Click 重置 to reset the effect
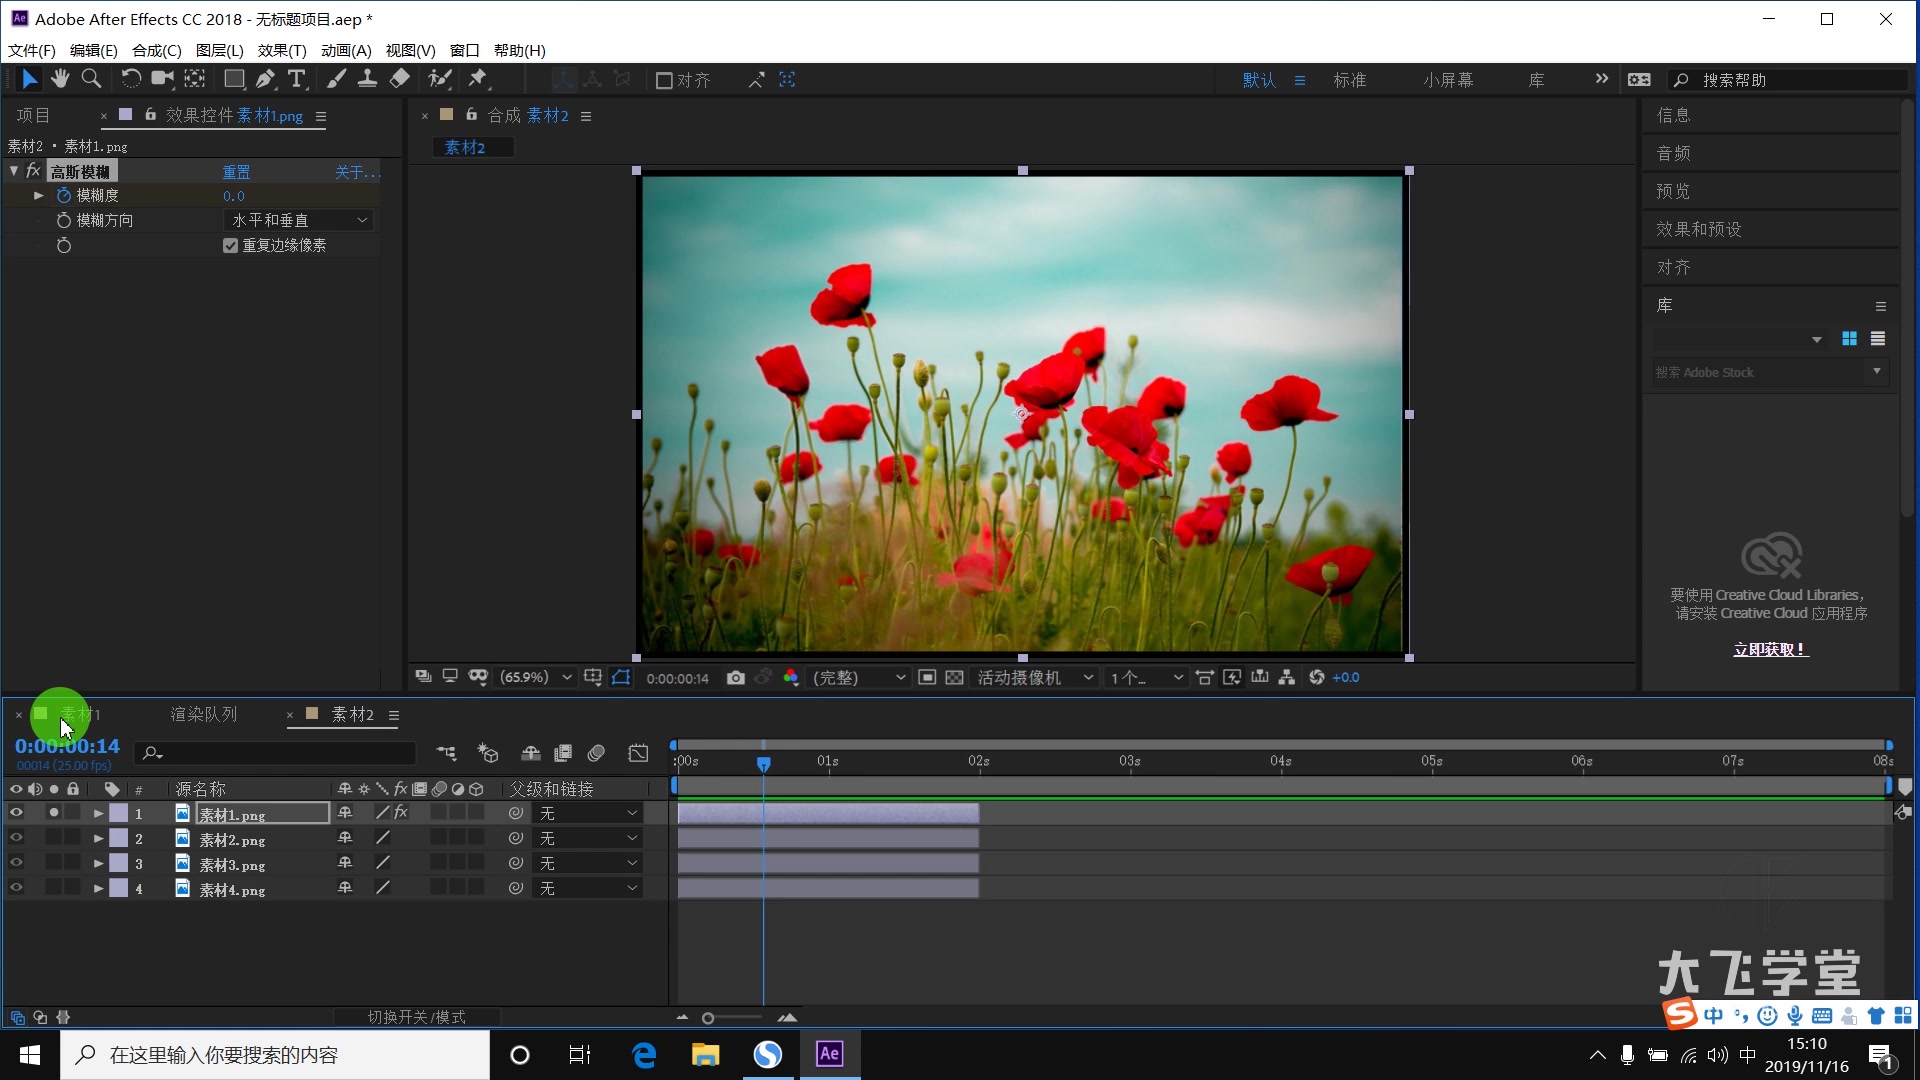 pyautogui.click(x=236, y=172)
